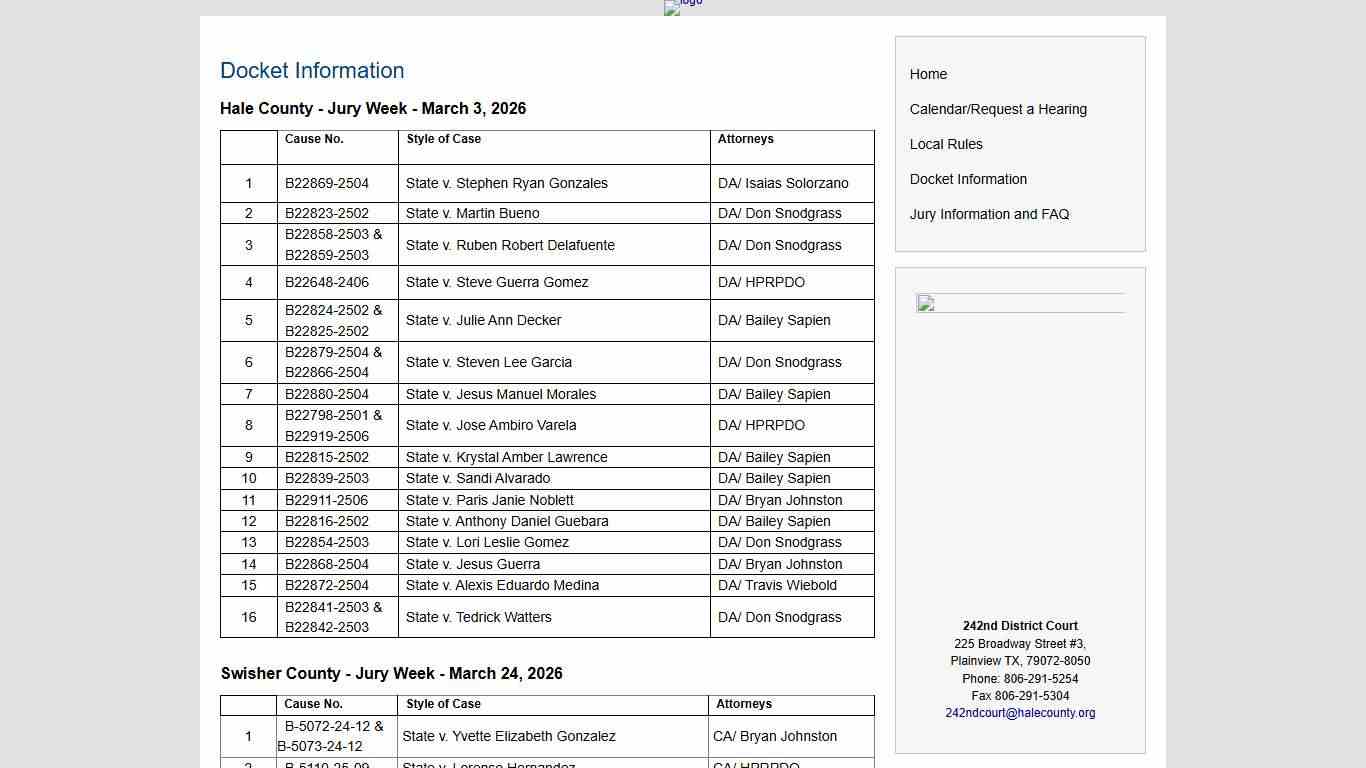Click the image placeholder above court address
The width and height of the screenshot is (1366, 768).
923,304
